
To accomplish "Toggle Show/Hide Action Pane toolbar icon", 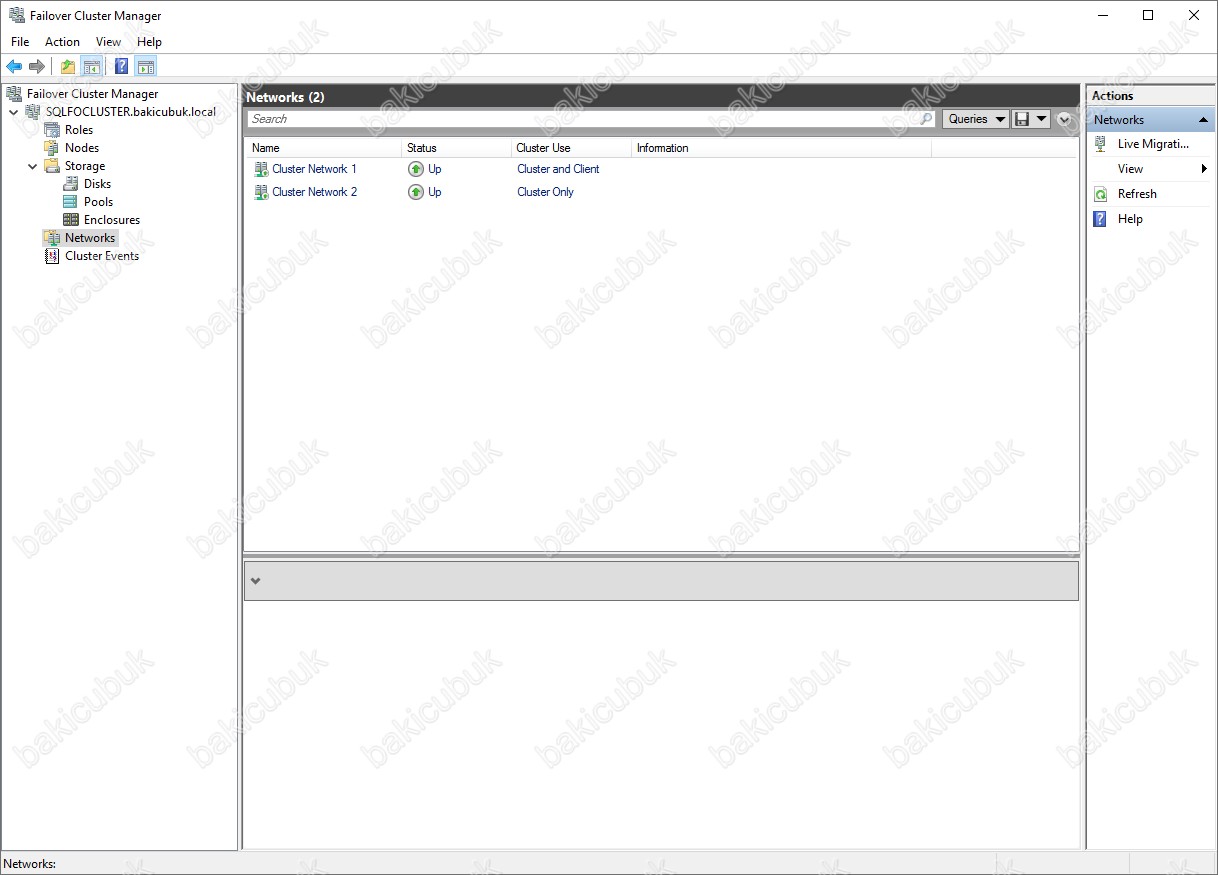I will click(x=146, y=67).
